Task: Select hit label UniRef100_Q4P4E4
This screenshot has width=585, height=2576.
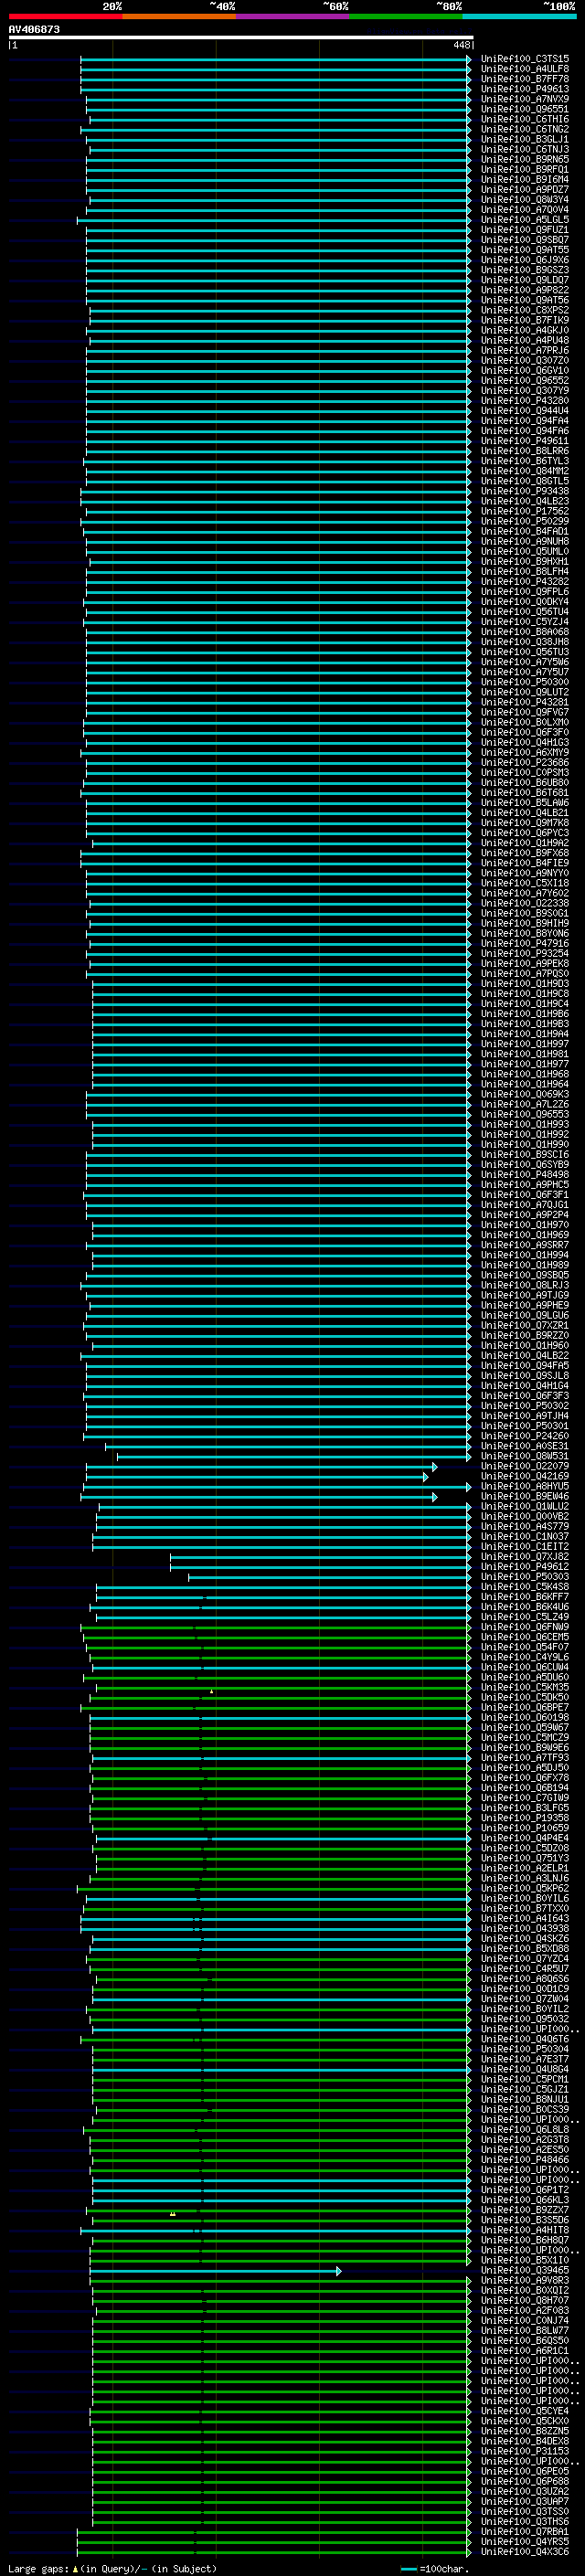Action: point(525,1838)
